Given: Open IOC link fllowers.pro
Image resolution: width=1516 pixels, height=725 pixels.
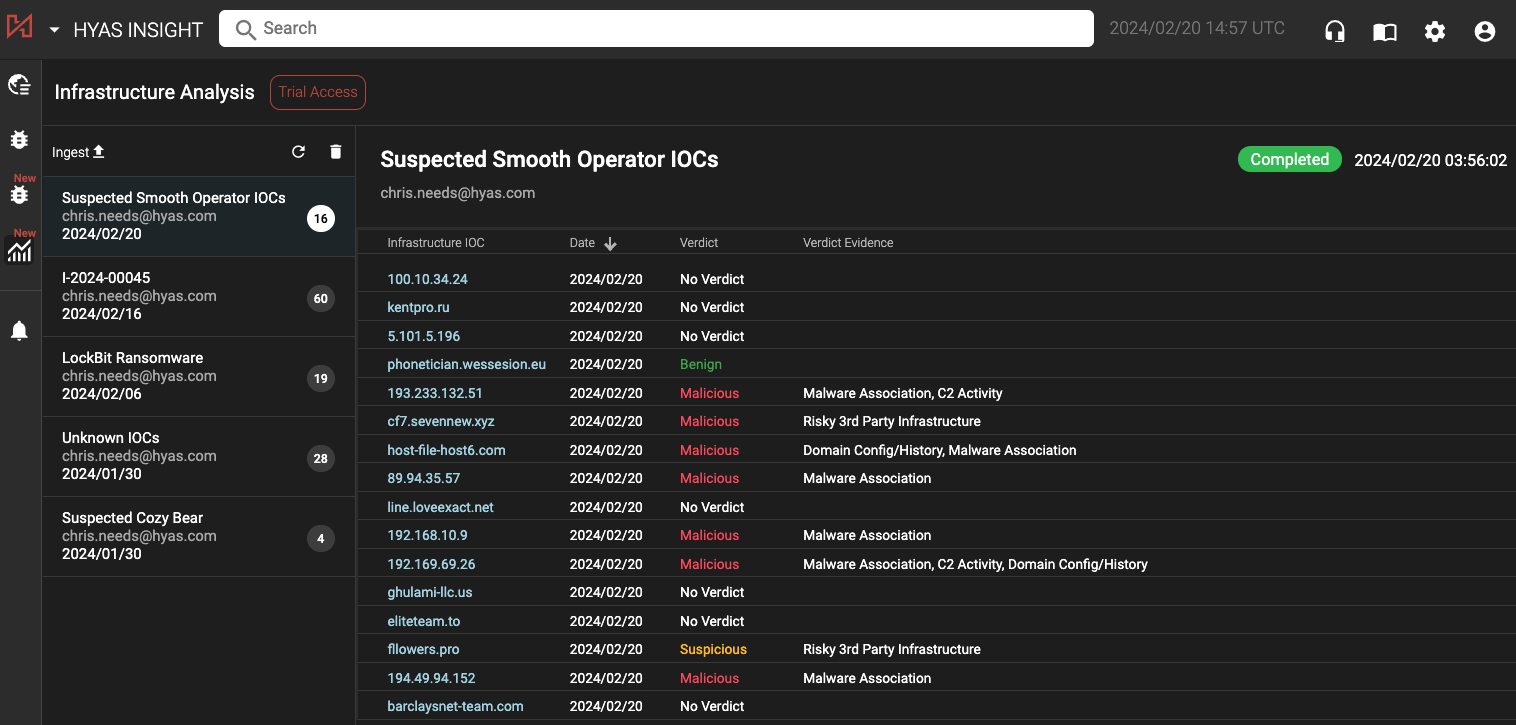Looking at the screenshot, I should 423,649.
